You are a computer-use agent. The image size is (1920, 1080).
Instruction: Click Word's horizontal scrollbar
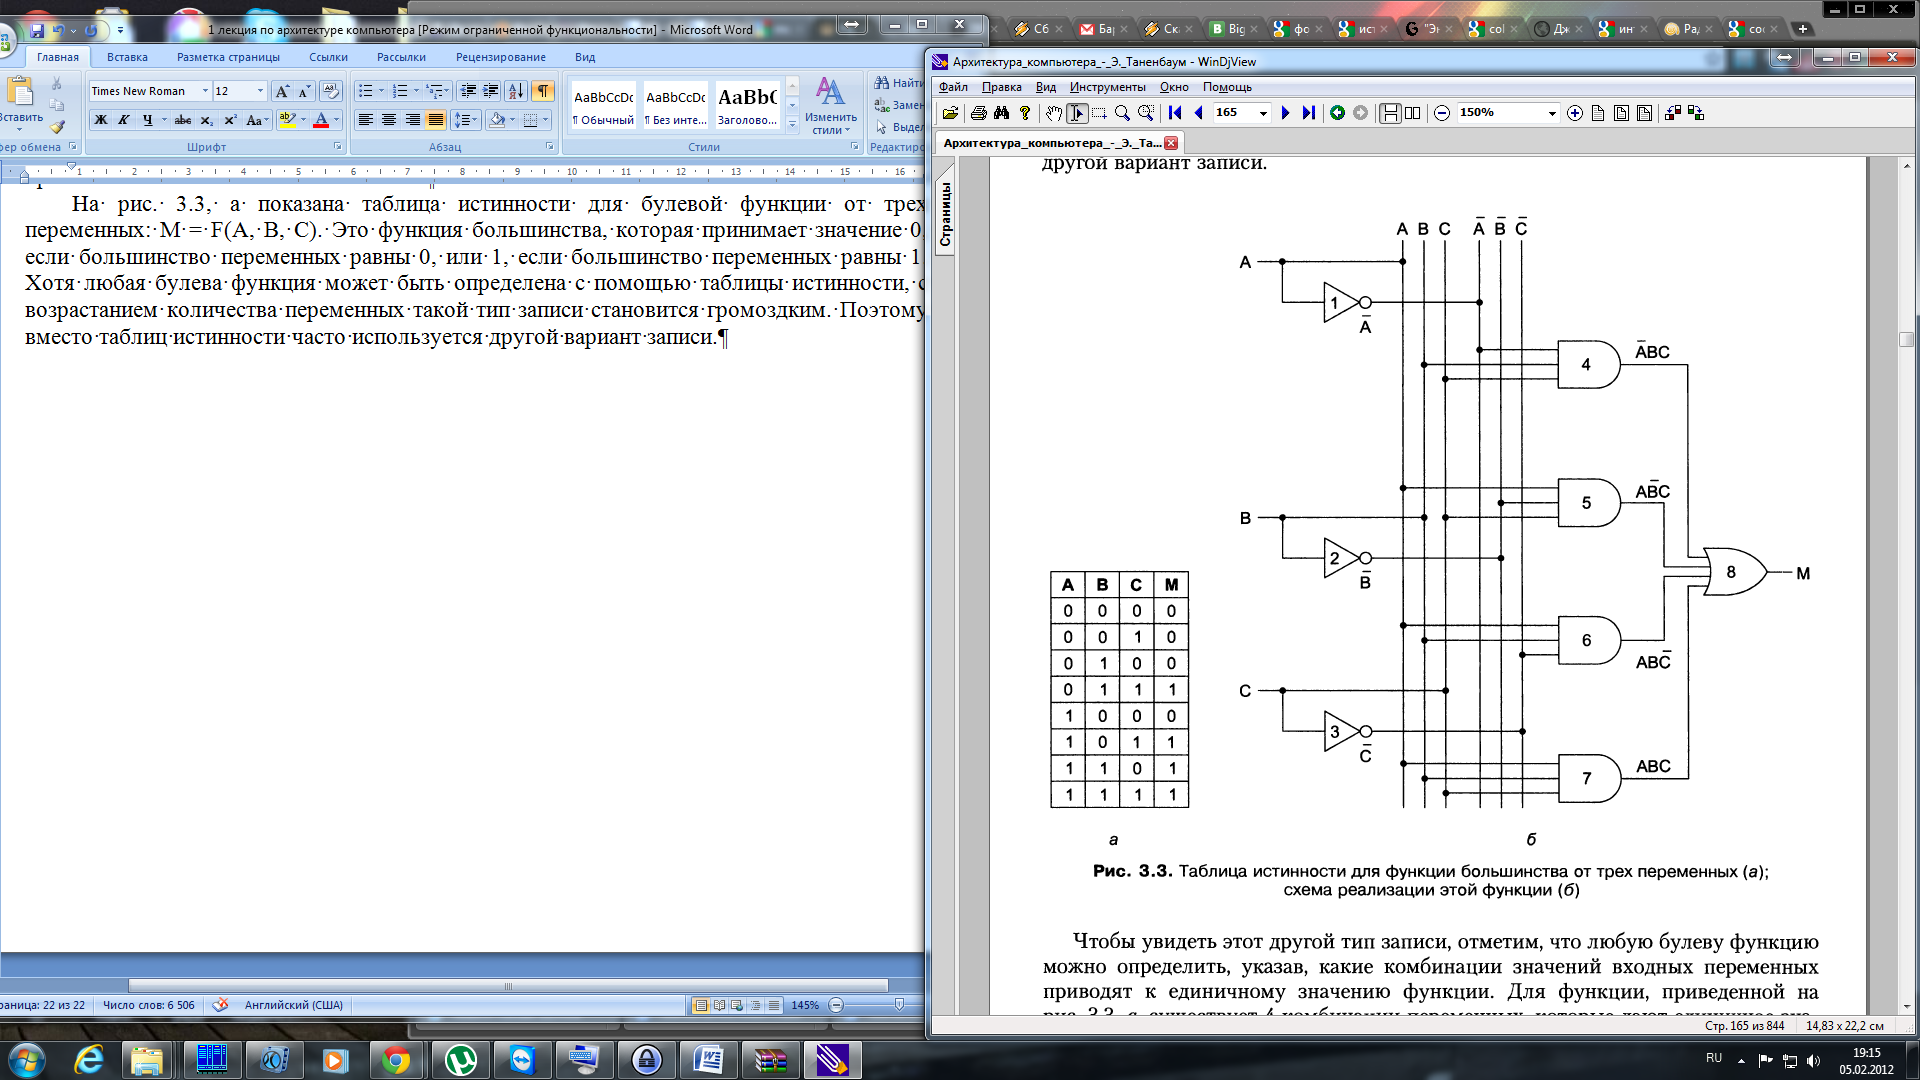pyautogui.click(x=508, y=986)
